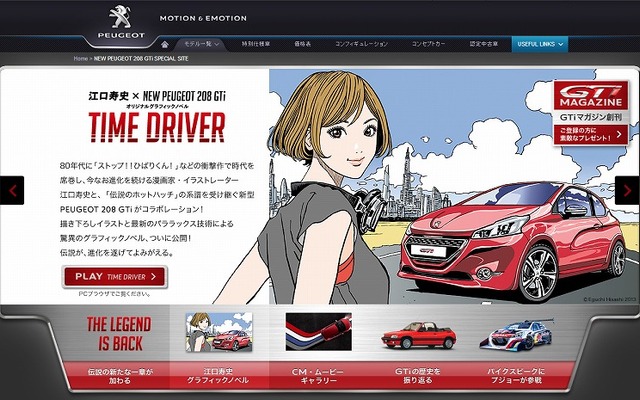The width and height of the screenshot is (640, 400).
Task: Open 認定中古車 menu item
Action: (484, 44)
